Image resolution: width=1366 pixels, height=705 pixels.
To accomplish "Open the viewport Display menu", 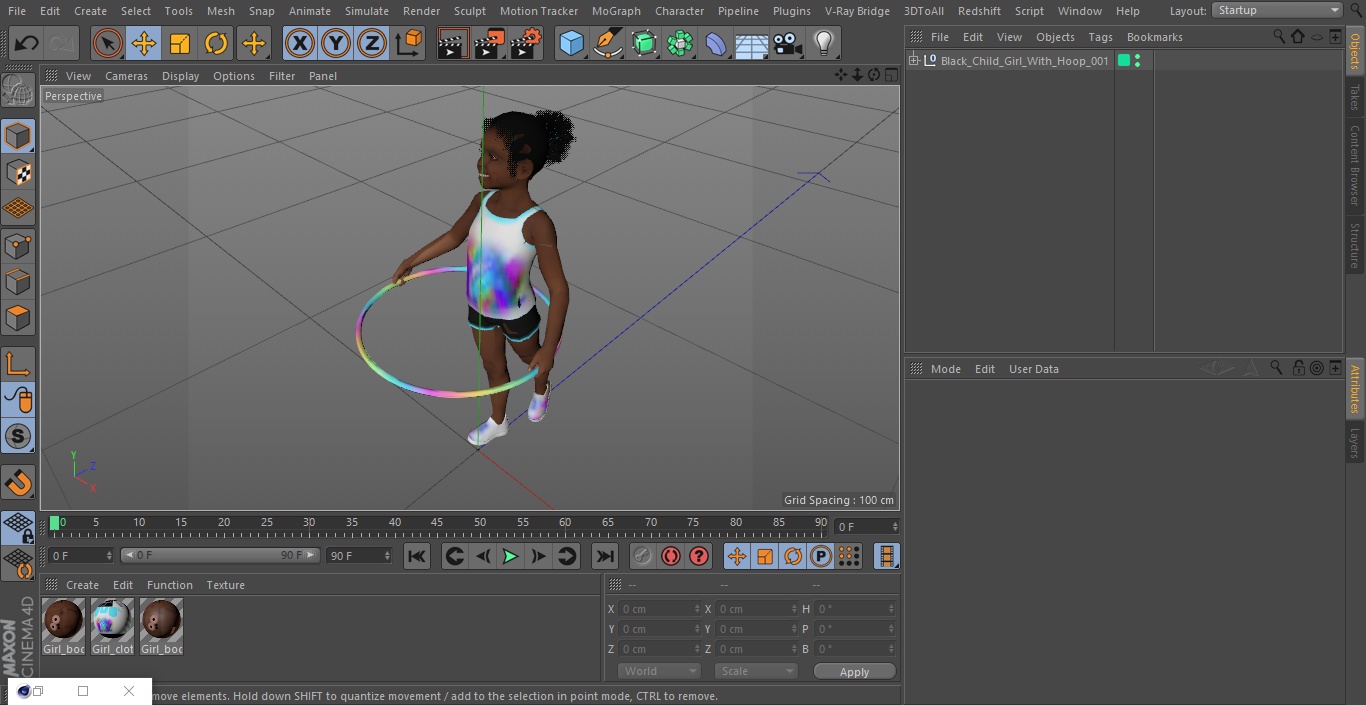I will tap(180, 76).
